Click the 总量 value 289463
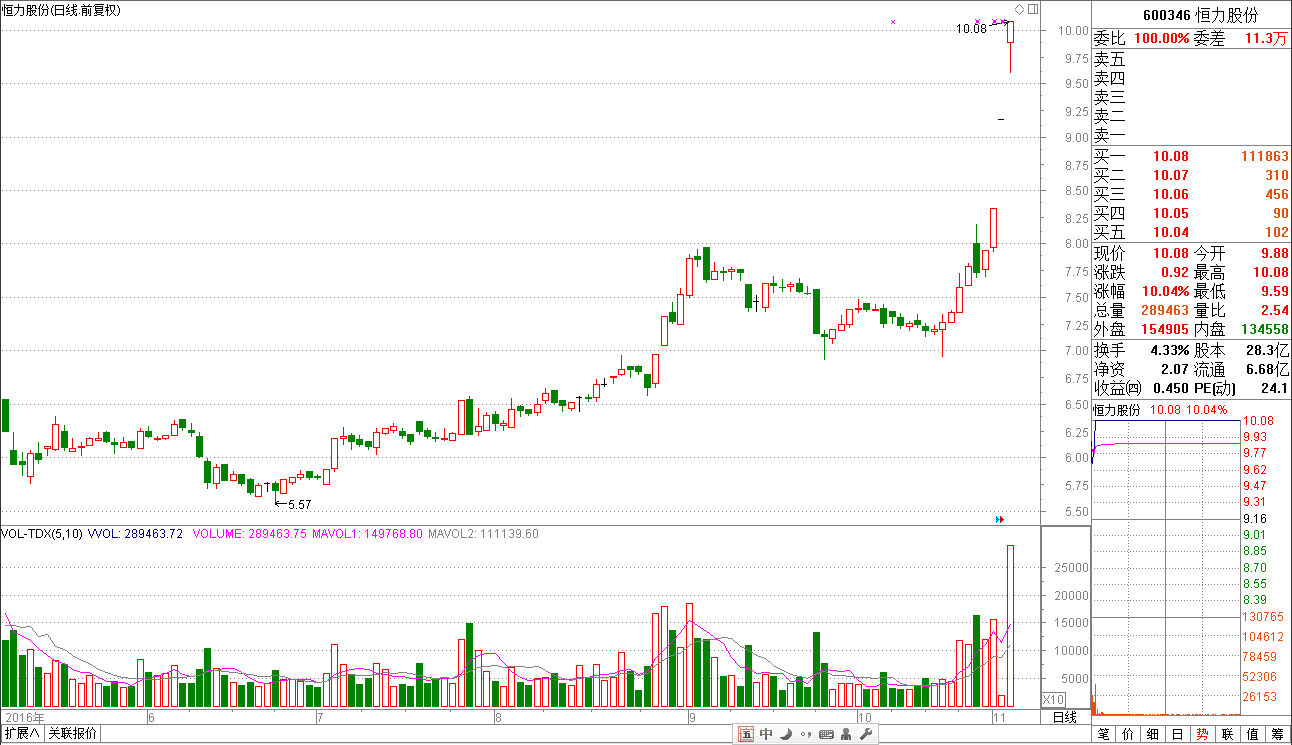This screenshot has height=745, width=1292. click(x=1165, y=310)
